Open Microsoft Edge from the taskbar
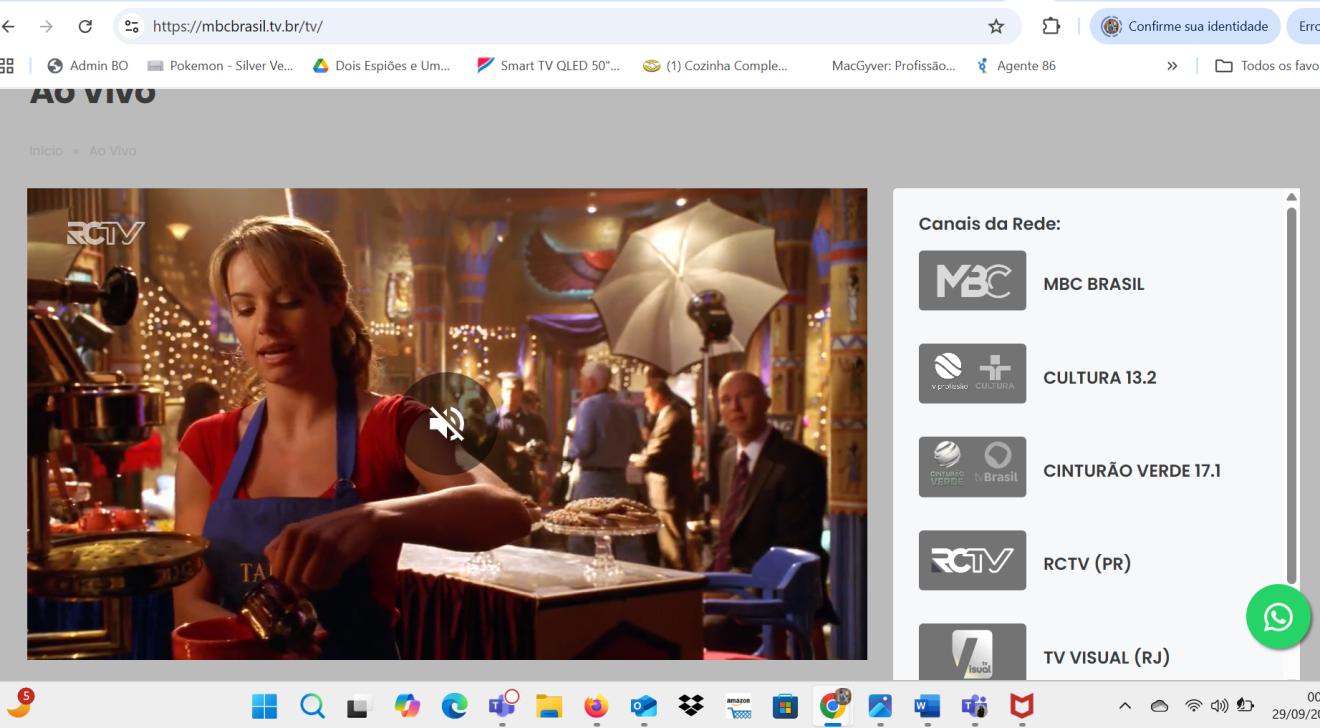Screen dimensions: 1320x728 coord(454,706)
